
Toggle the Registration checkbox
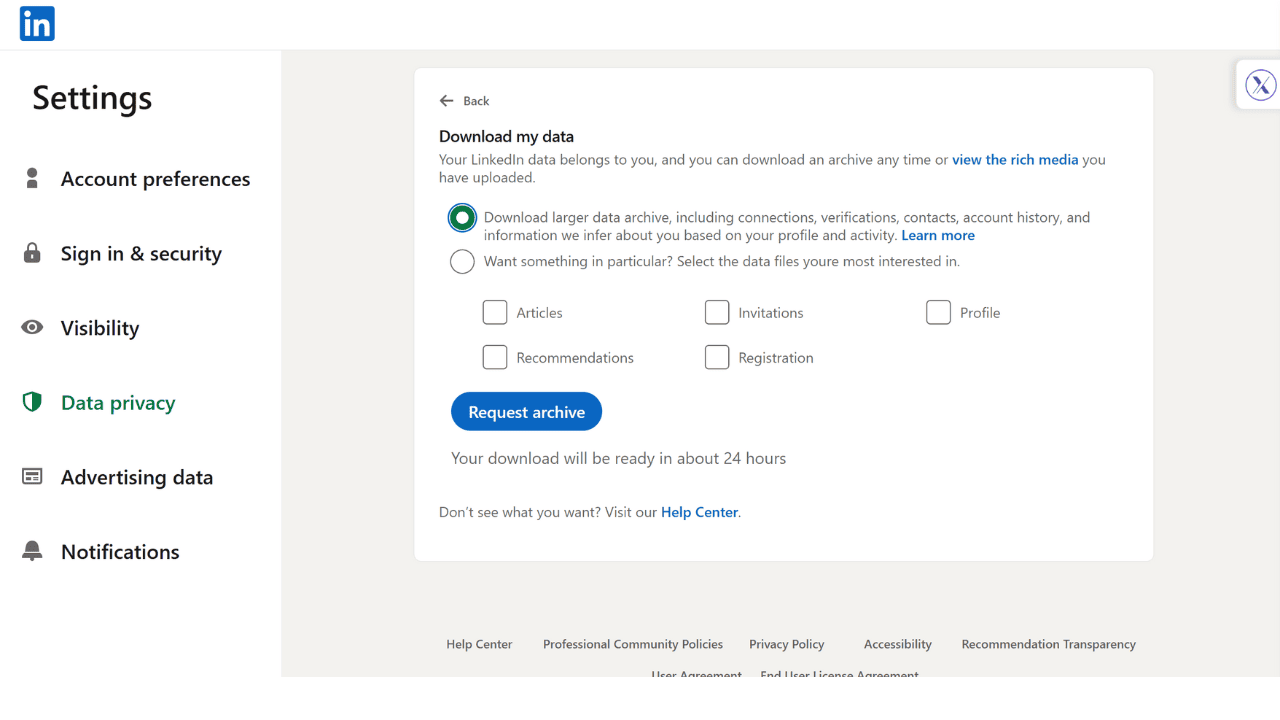(717, 358)
